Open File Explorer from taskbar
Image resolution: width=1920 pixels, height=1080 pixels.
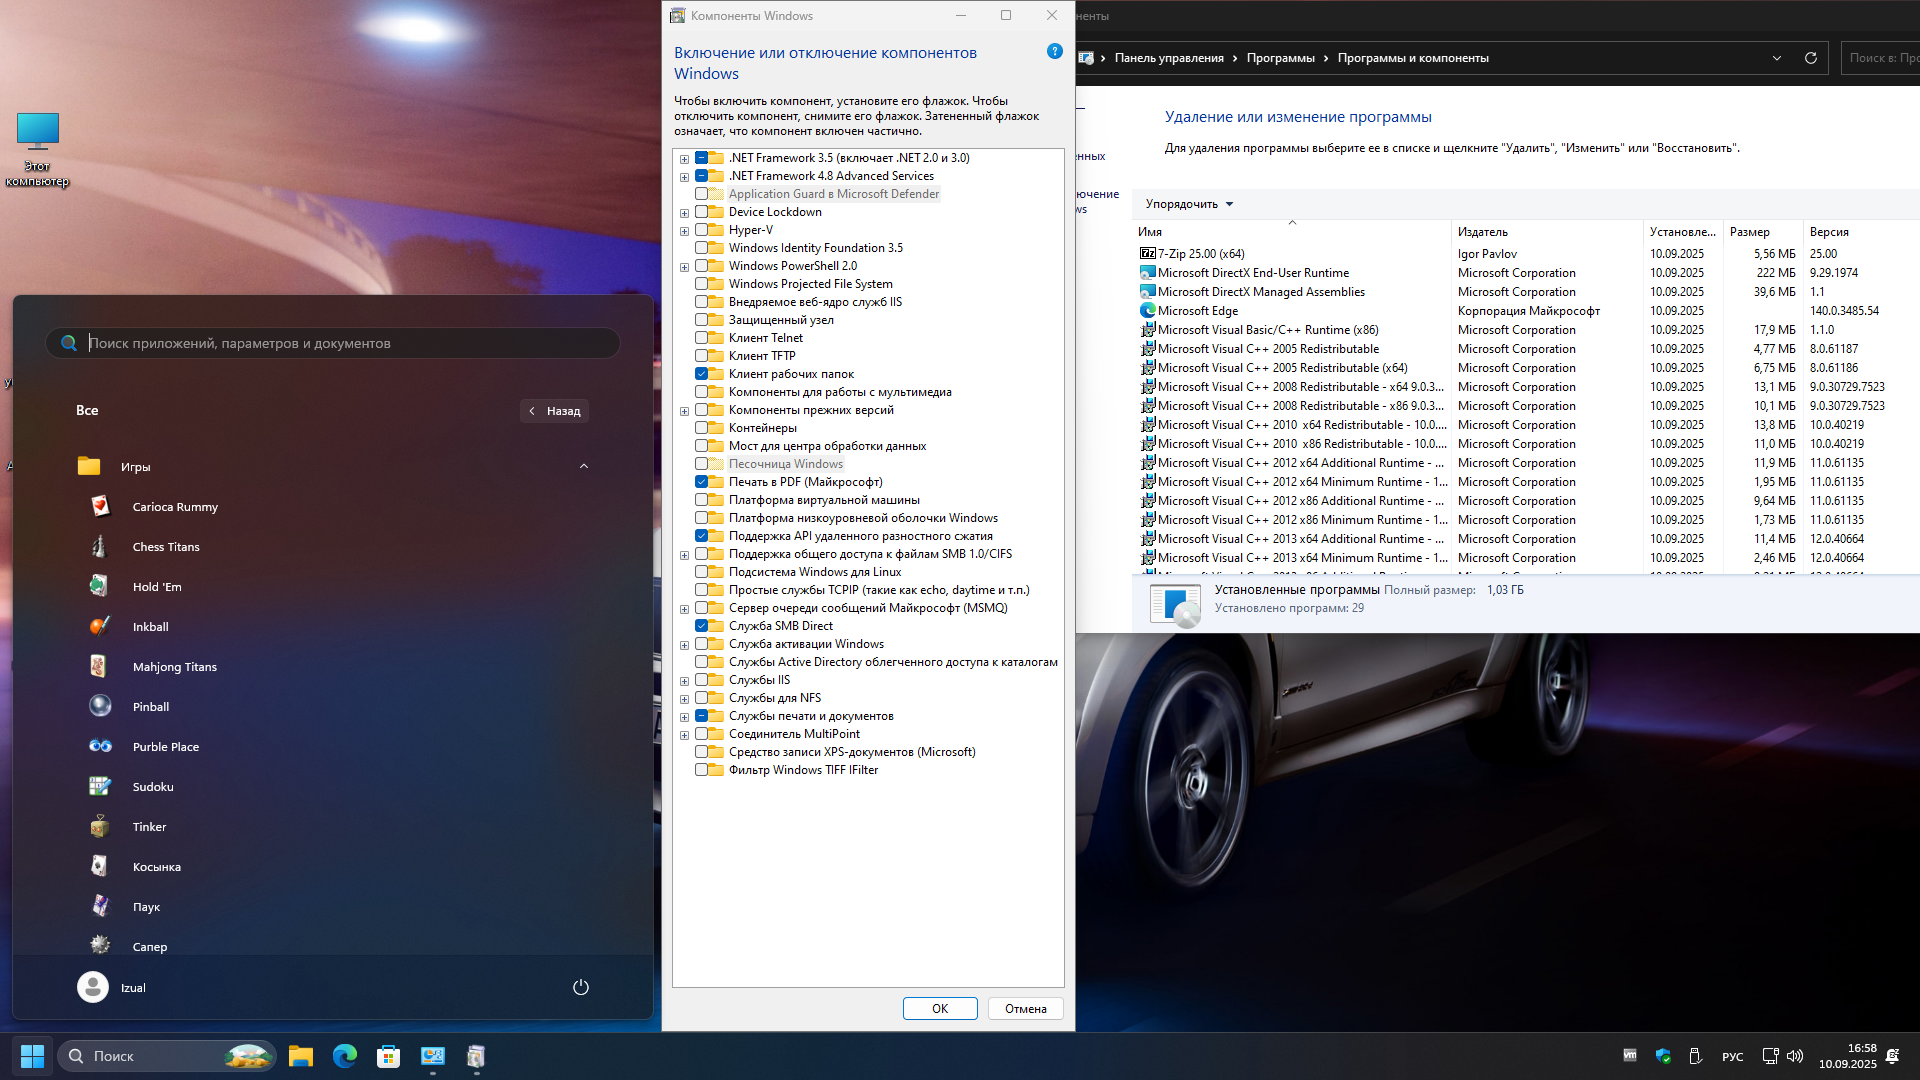[301, 1056]
